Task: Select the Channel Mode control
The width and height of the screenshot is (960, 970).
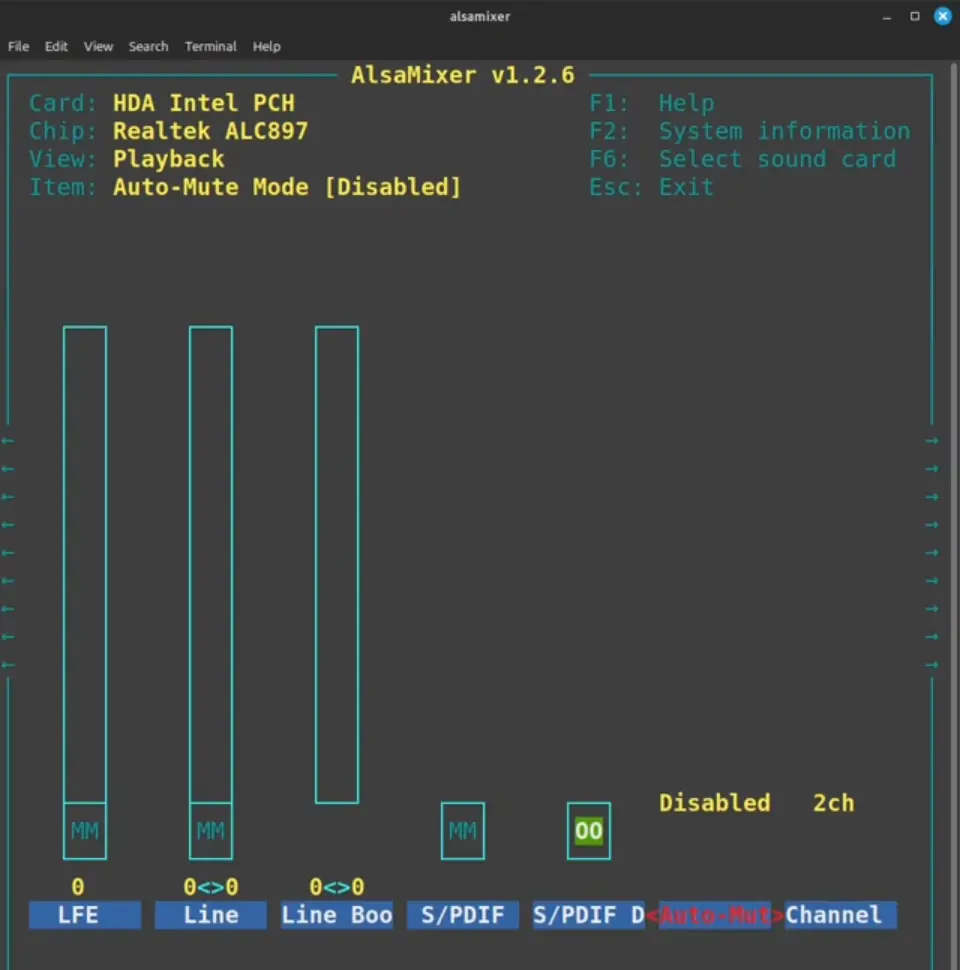Action: 839,914
